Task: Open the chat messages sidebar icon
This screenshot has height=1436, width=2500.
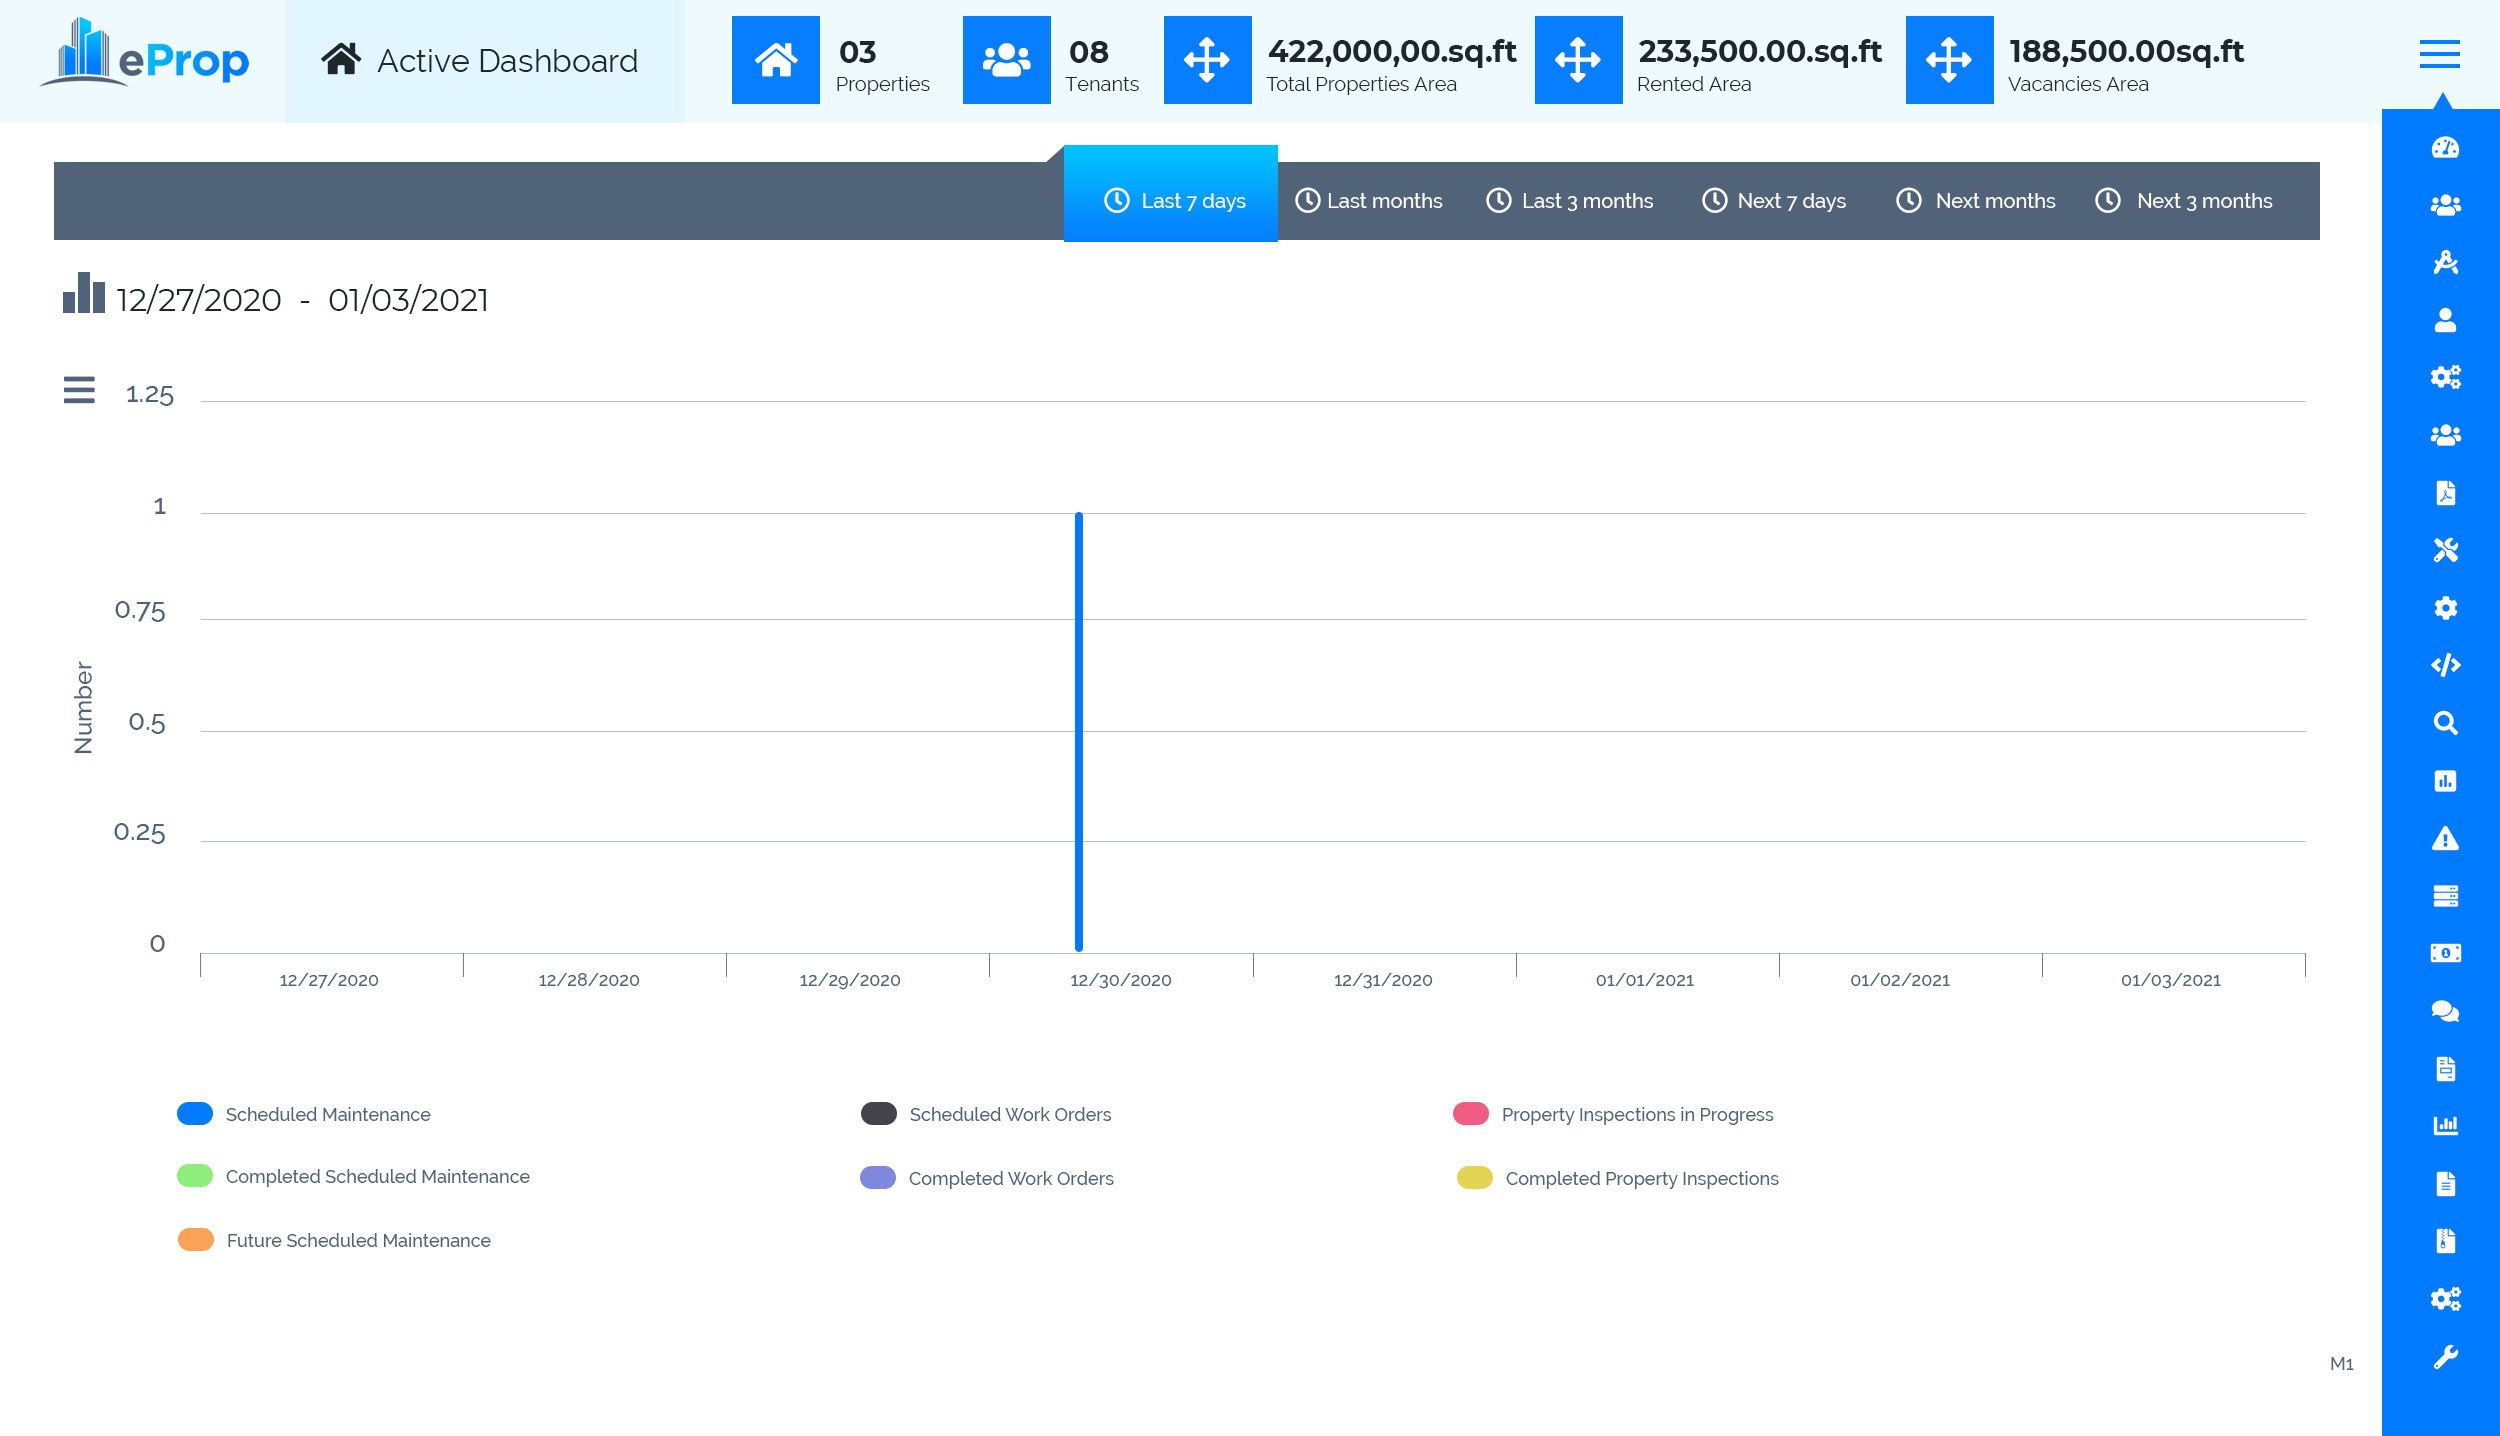Action: coord(2445,1011)
